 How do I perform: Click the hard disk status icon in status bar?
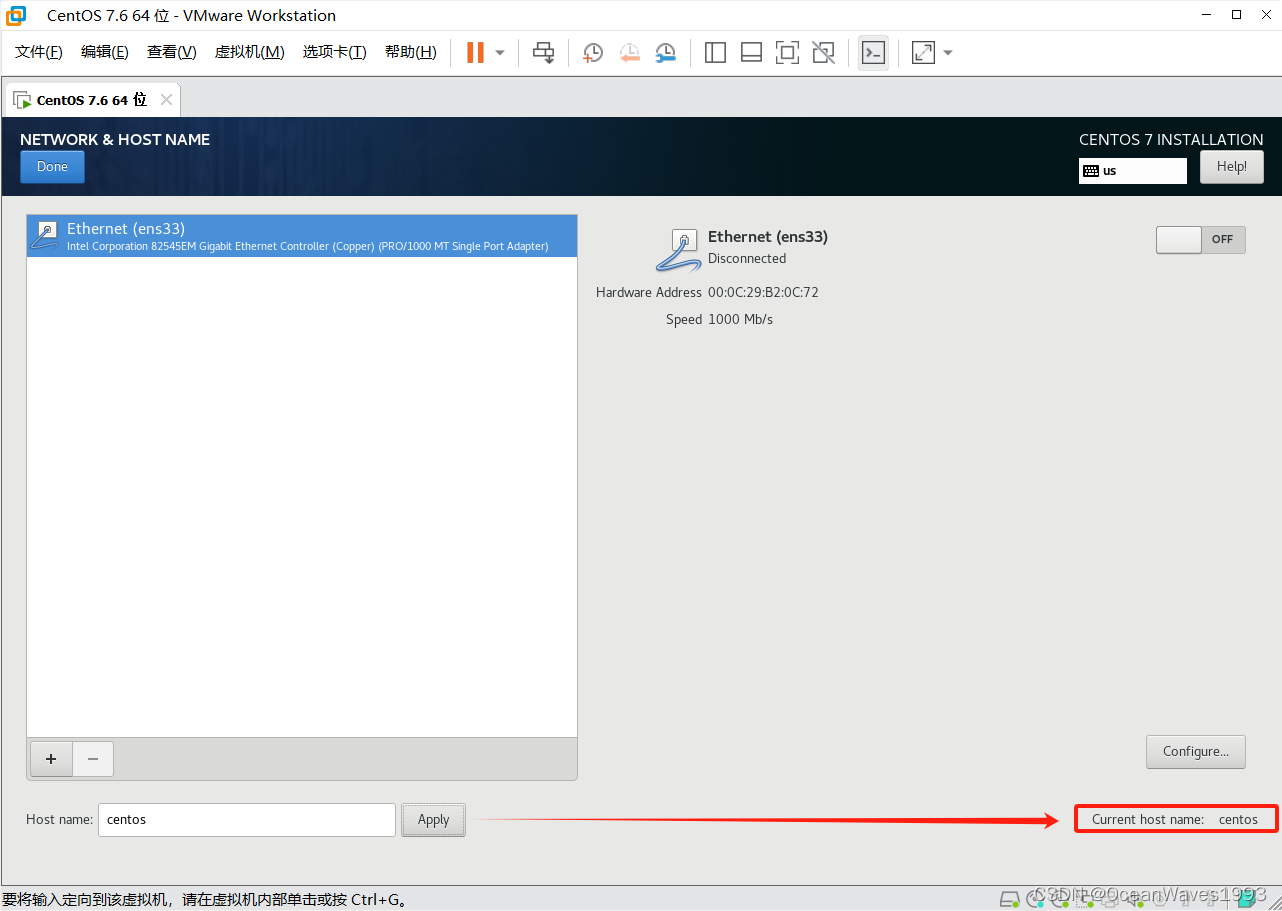[1010, 899]
